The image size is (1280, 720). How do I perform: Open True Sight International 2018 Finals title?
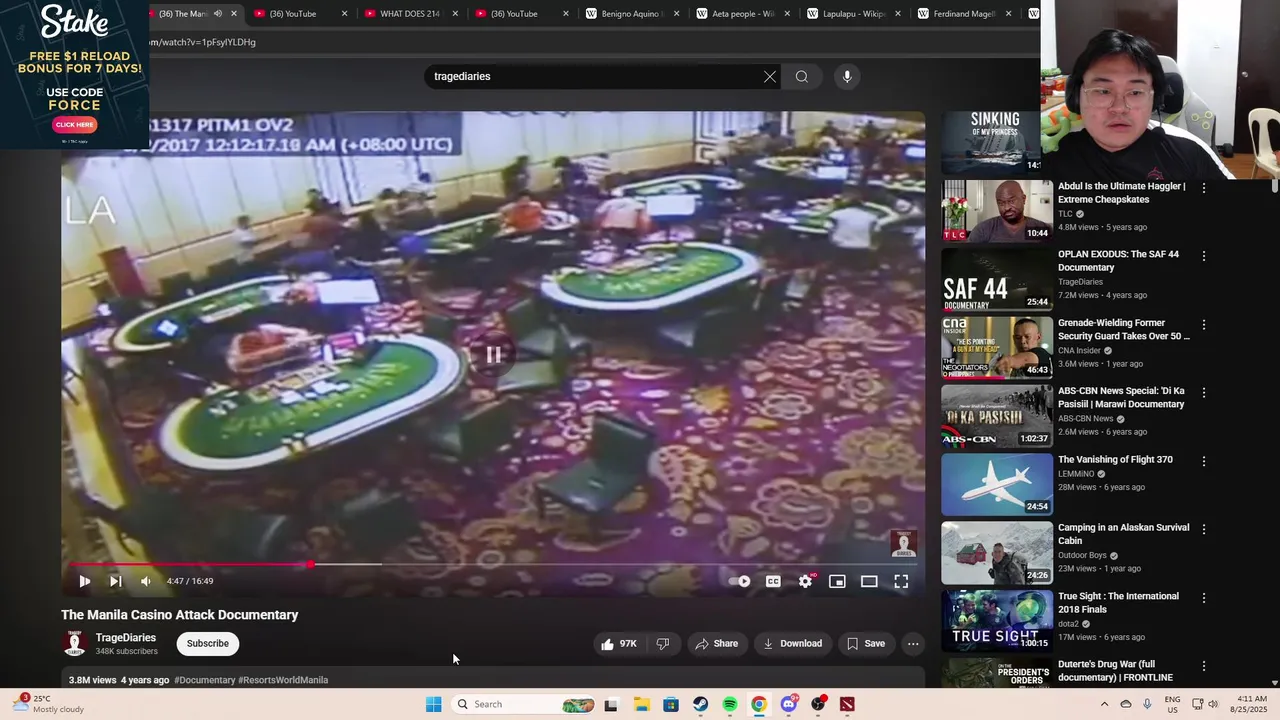click(x=1118, y=603)
